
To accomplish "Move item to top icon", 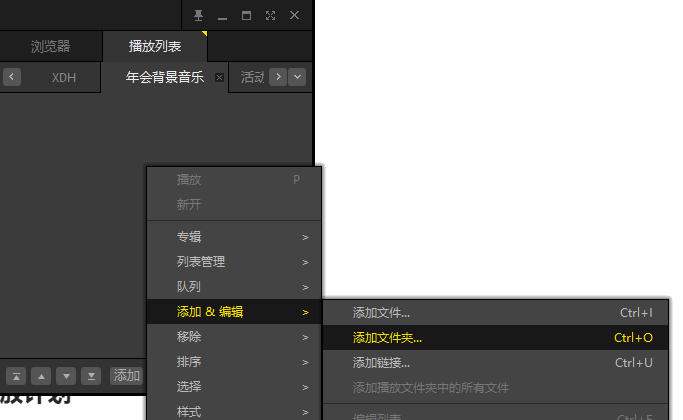I will tap(16, 376).
